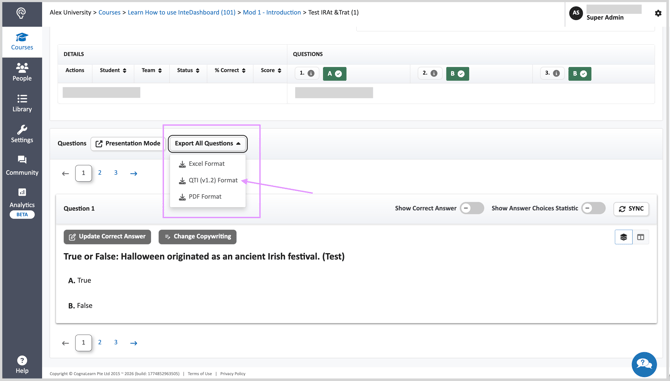Sort table by Status column
This screenshot has width=670, height=381.
pos(188,70)
